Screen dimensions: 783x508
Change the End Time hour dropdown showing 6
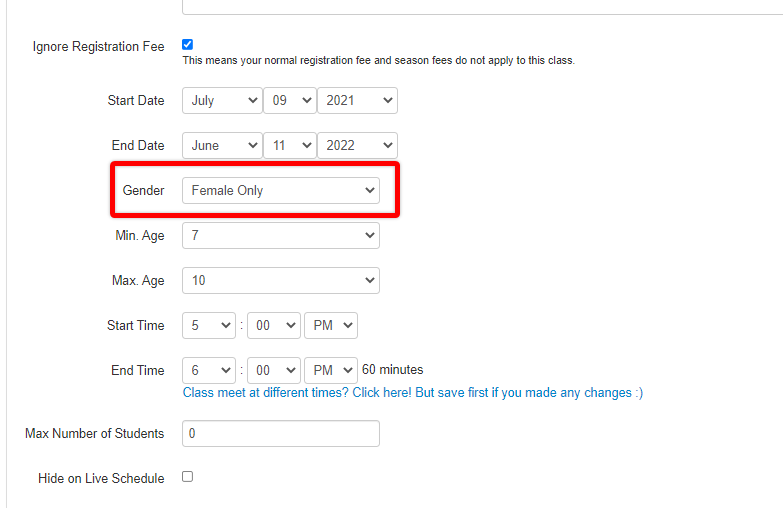click(209, 370)
